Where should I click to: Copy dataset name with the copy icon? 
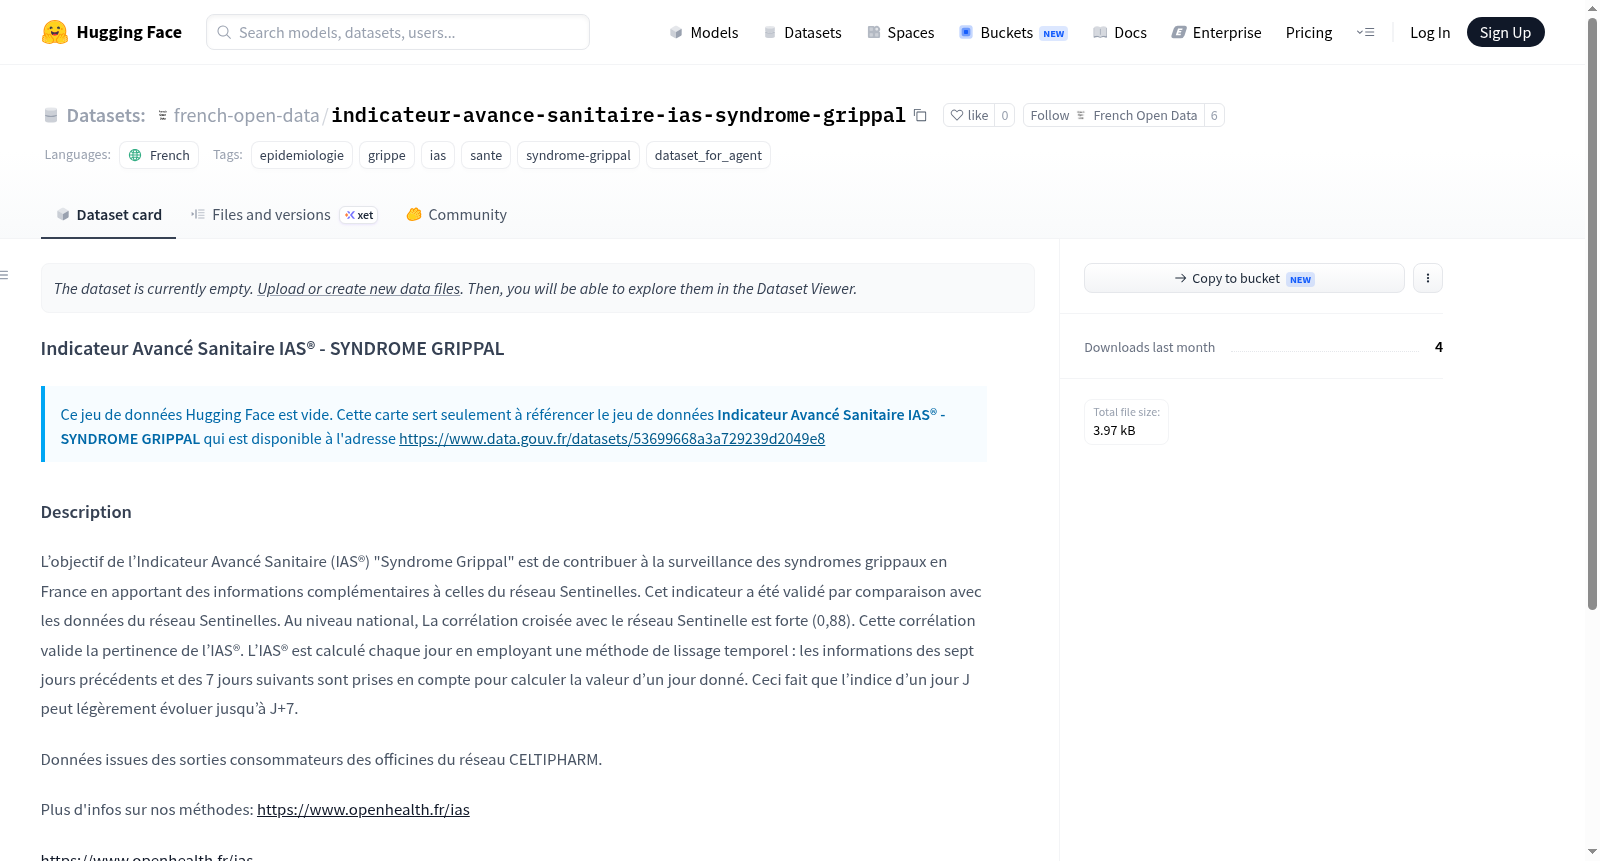tap(920, 115)
